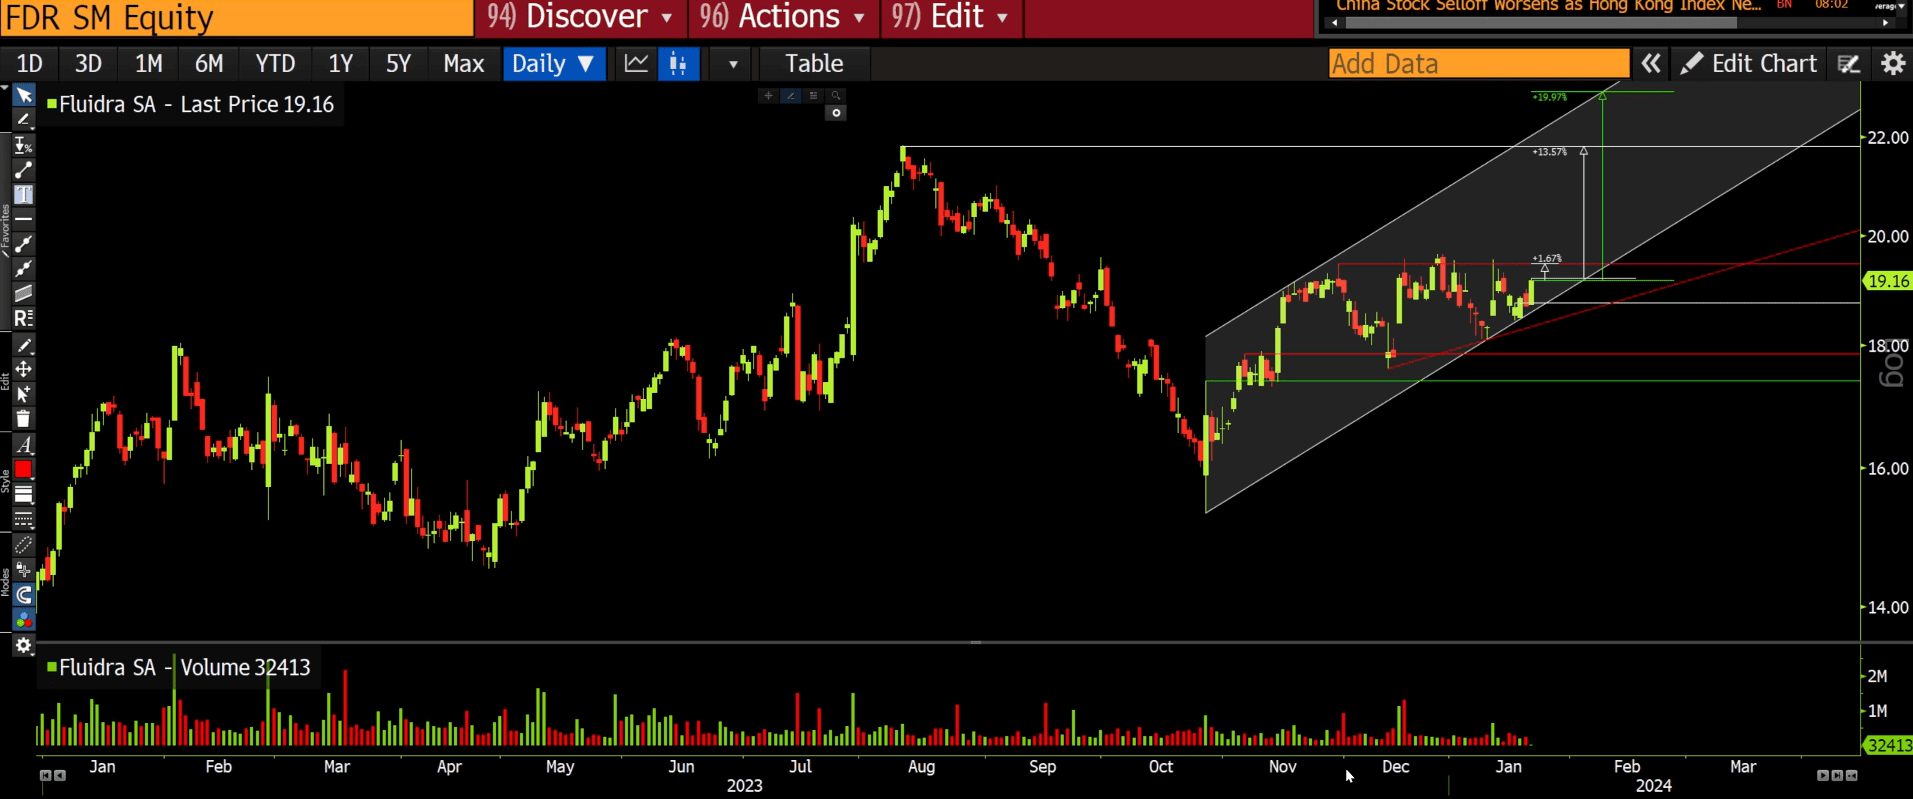This screenshot has height=799, width=1913.
Task: Open the pencil edit tool dropdown
Action: coord(23,345)
